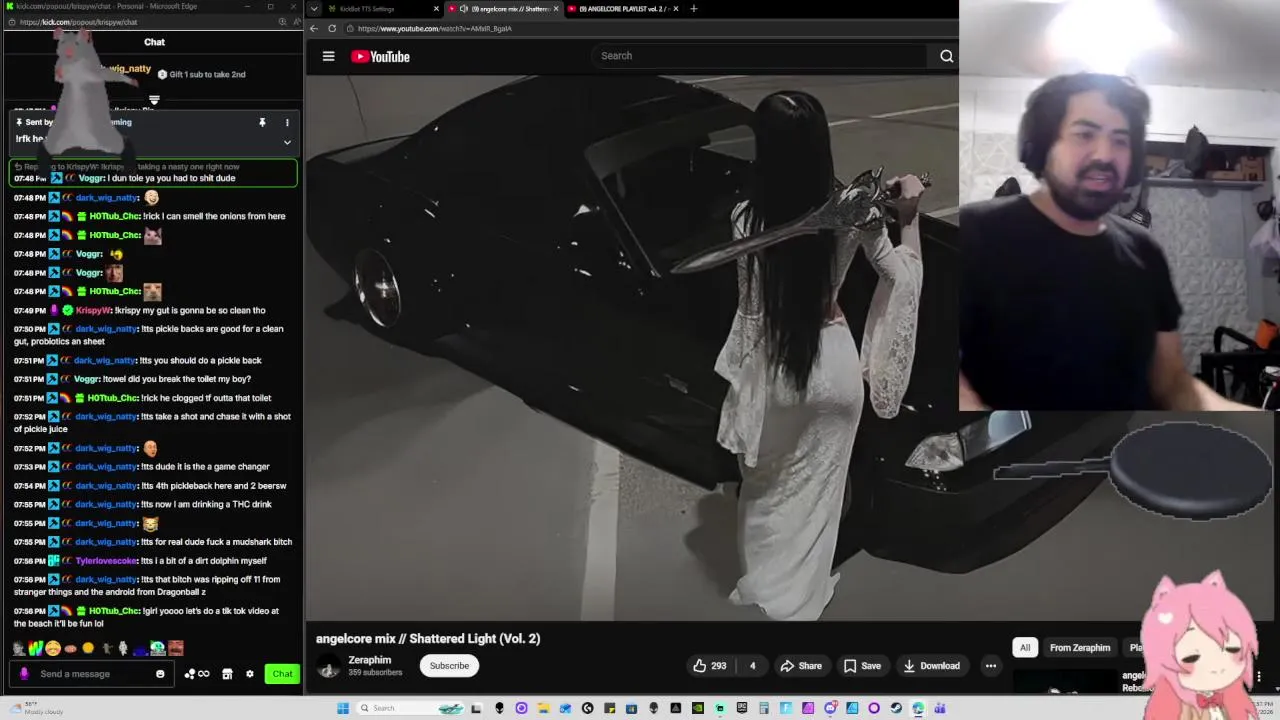Click the YouTube video player
Viewport: 1280px width, 720px height.
click(632, 348)
